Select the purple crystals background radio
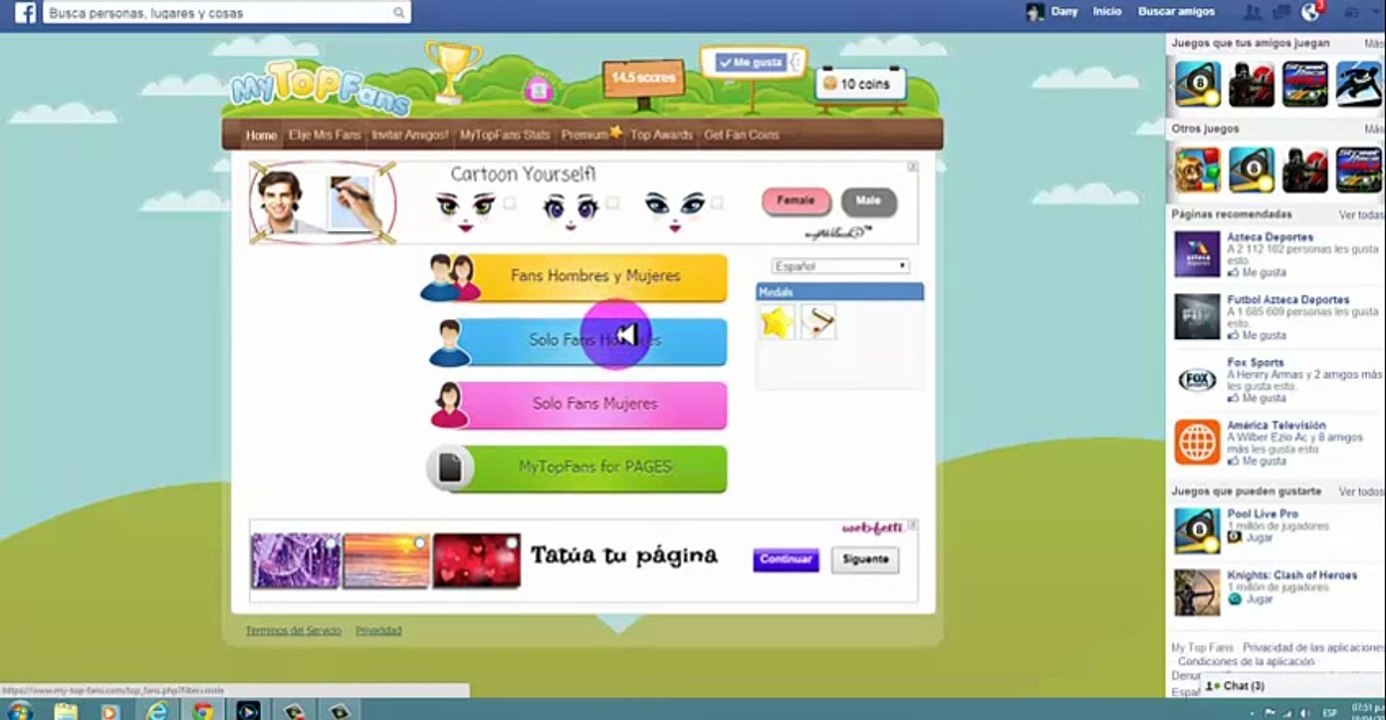Viewport: 1386px width, 720px height. tap(330, 543)
